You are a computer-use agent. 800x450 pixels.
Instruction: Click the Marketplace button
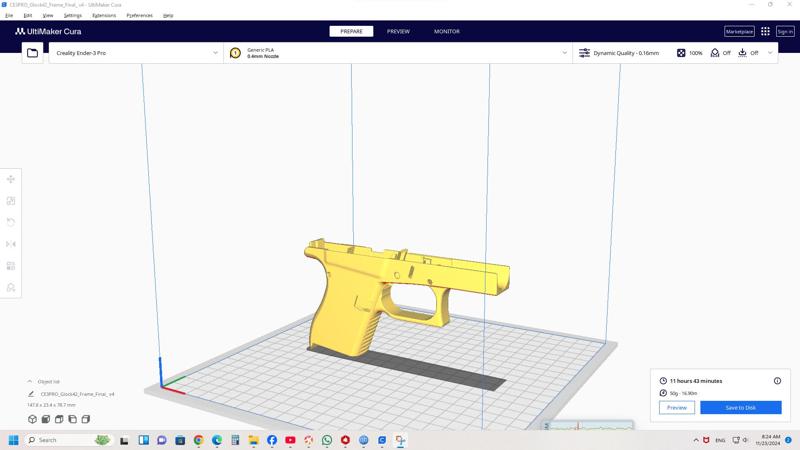[739, 31]
